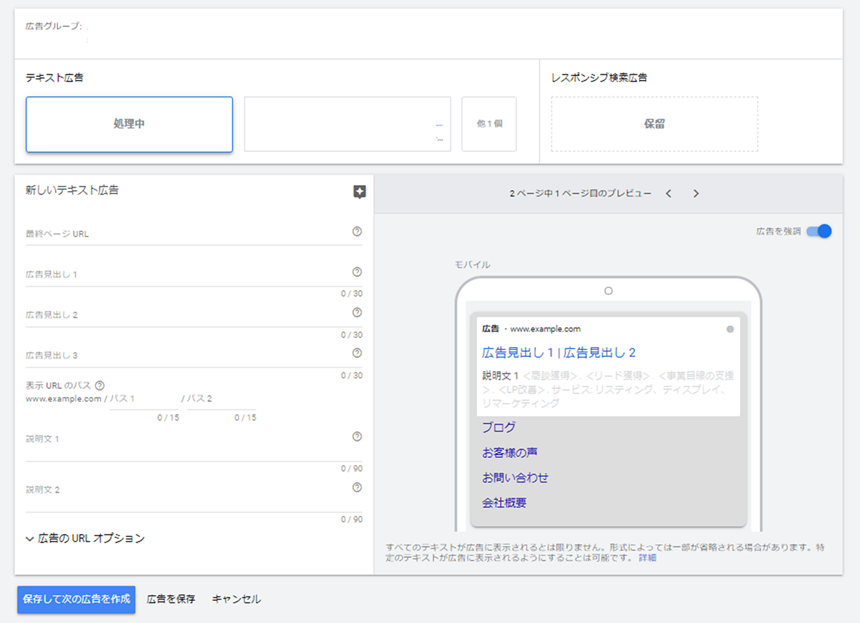The image size is (860, 623).
Task: Click preview headline 広告見出し 1 | 広告見出し 2
Action: point(558,353)
